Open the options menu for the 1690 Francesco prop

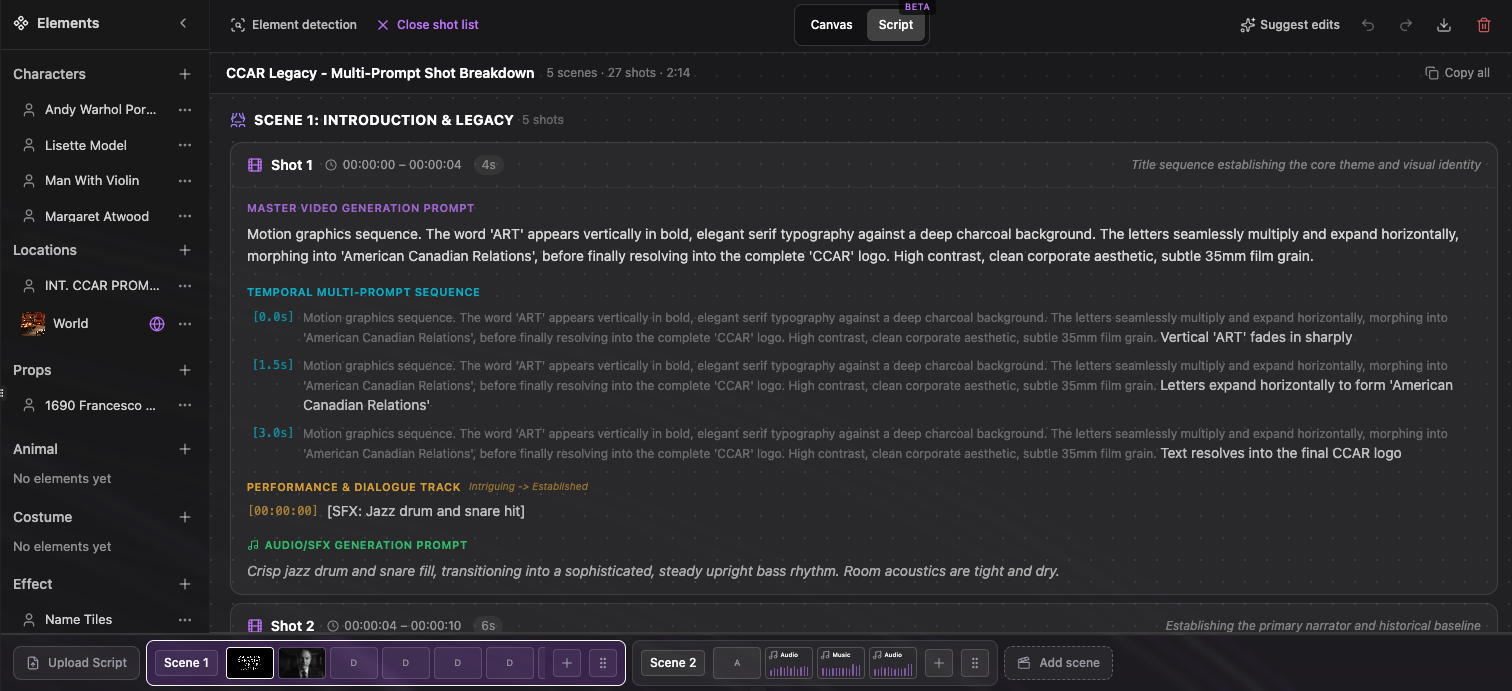[184, 405]
